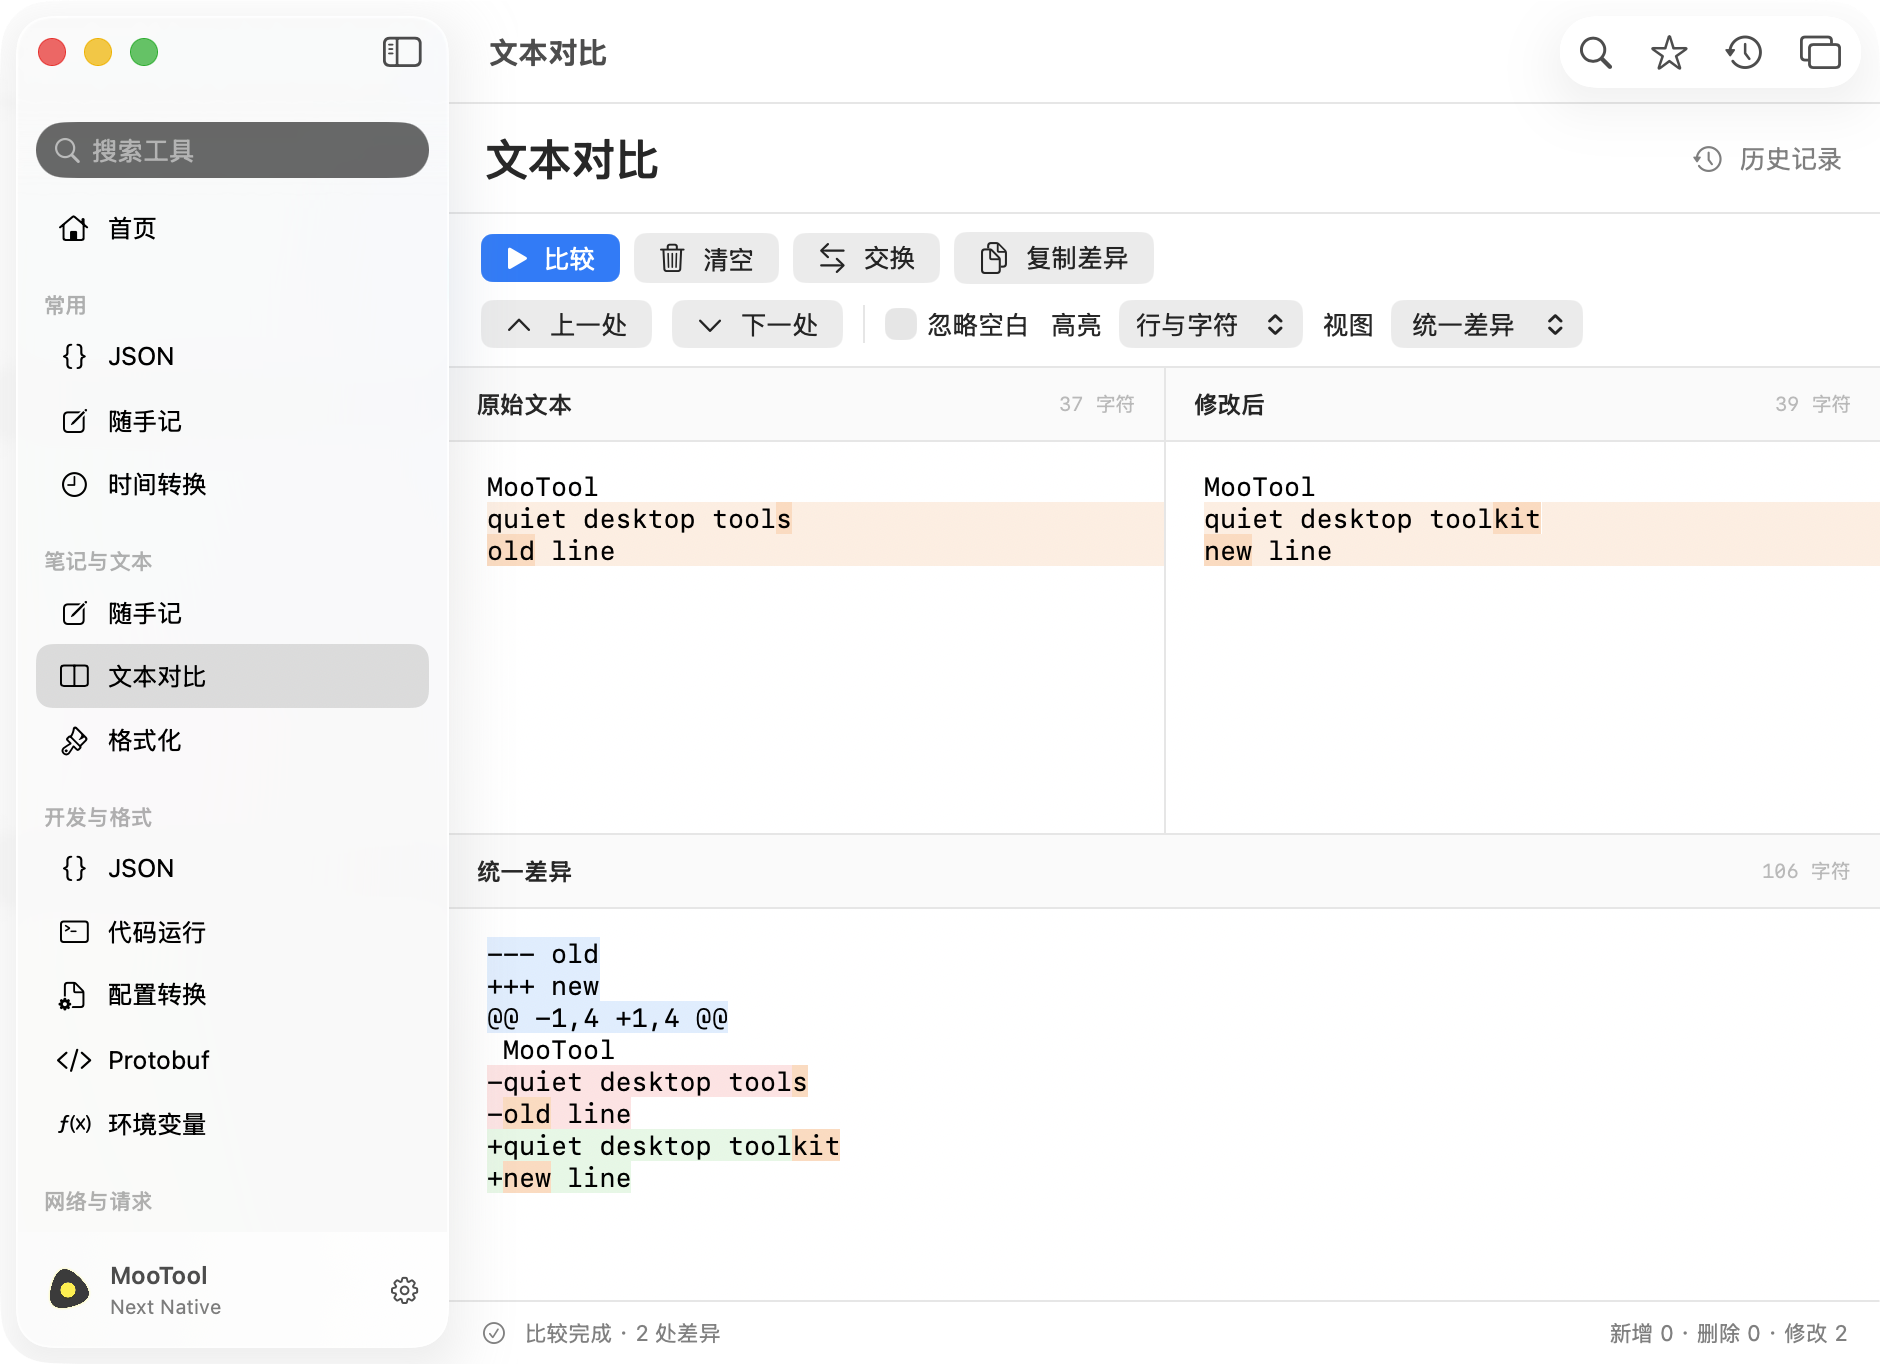1880x1364 pixels.
Task: Open the 历史记录 link
Action: click(x=1767, y=159)
